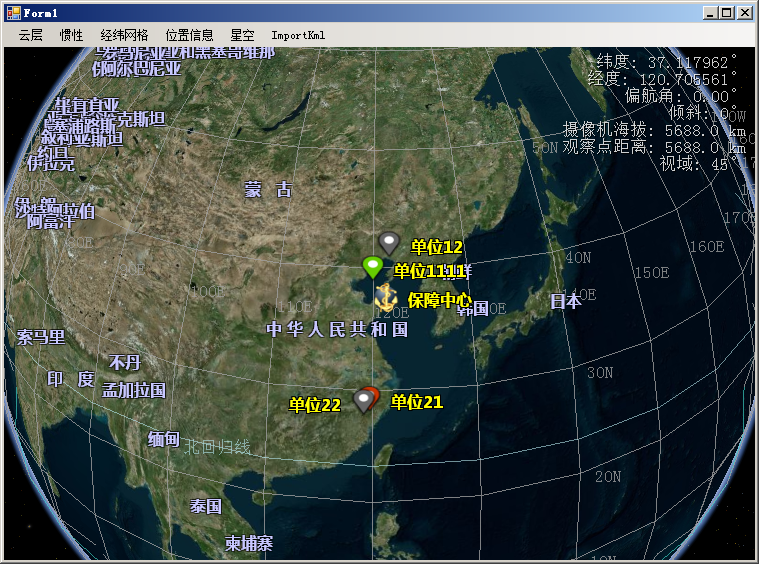
Task: Select the red pin marker for 单位21
Action: 372,396
